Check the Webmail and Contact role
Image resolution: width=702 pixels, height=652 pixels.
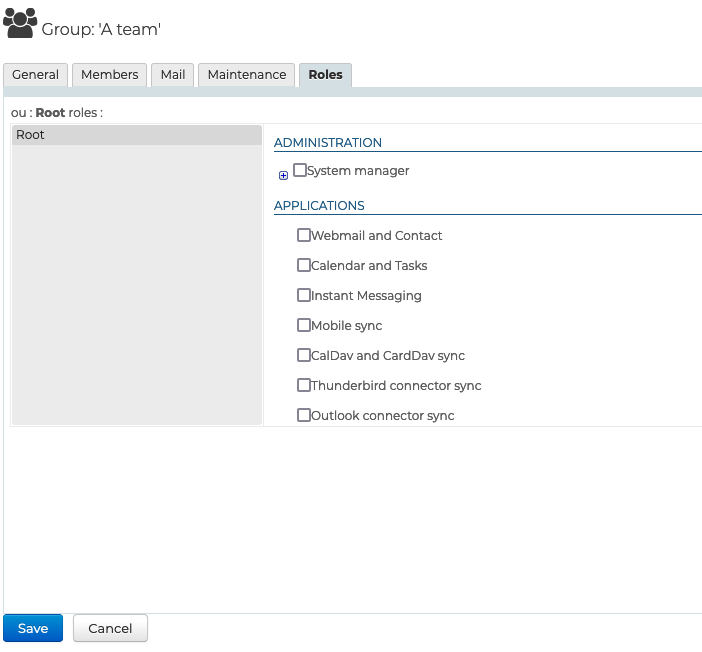pos(304,236)
